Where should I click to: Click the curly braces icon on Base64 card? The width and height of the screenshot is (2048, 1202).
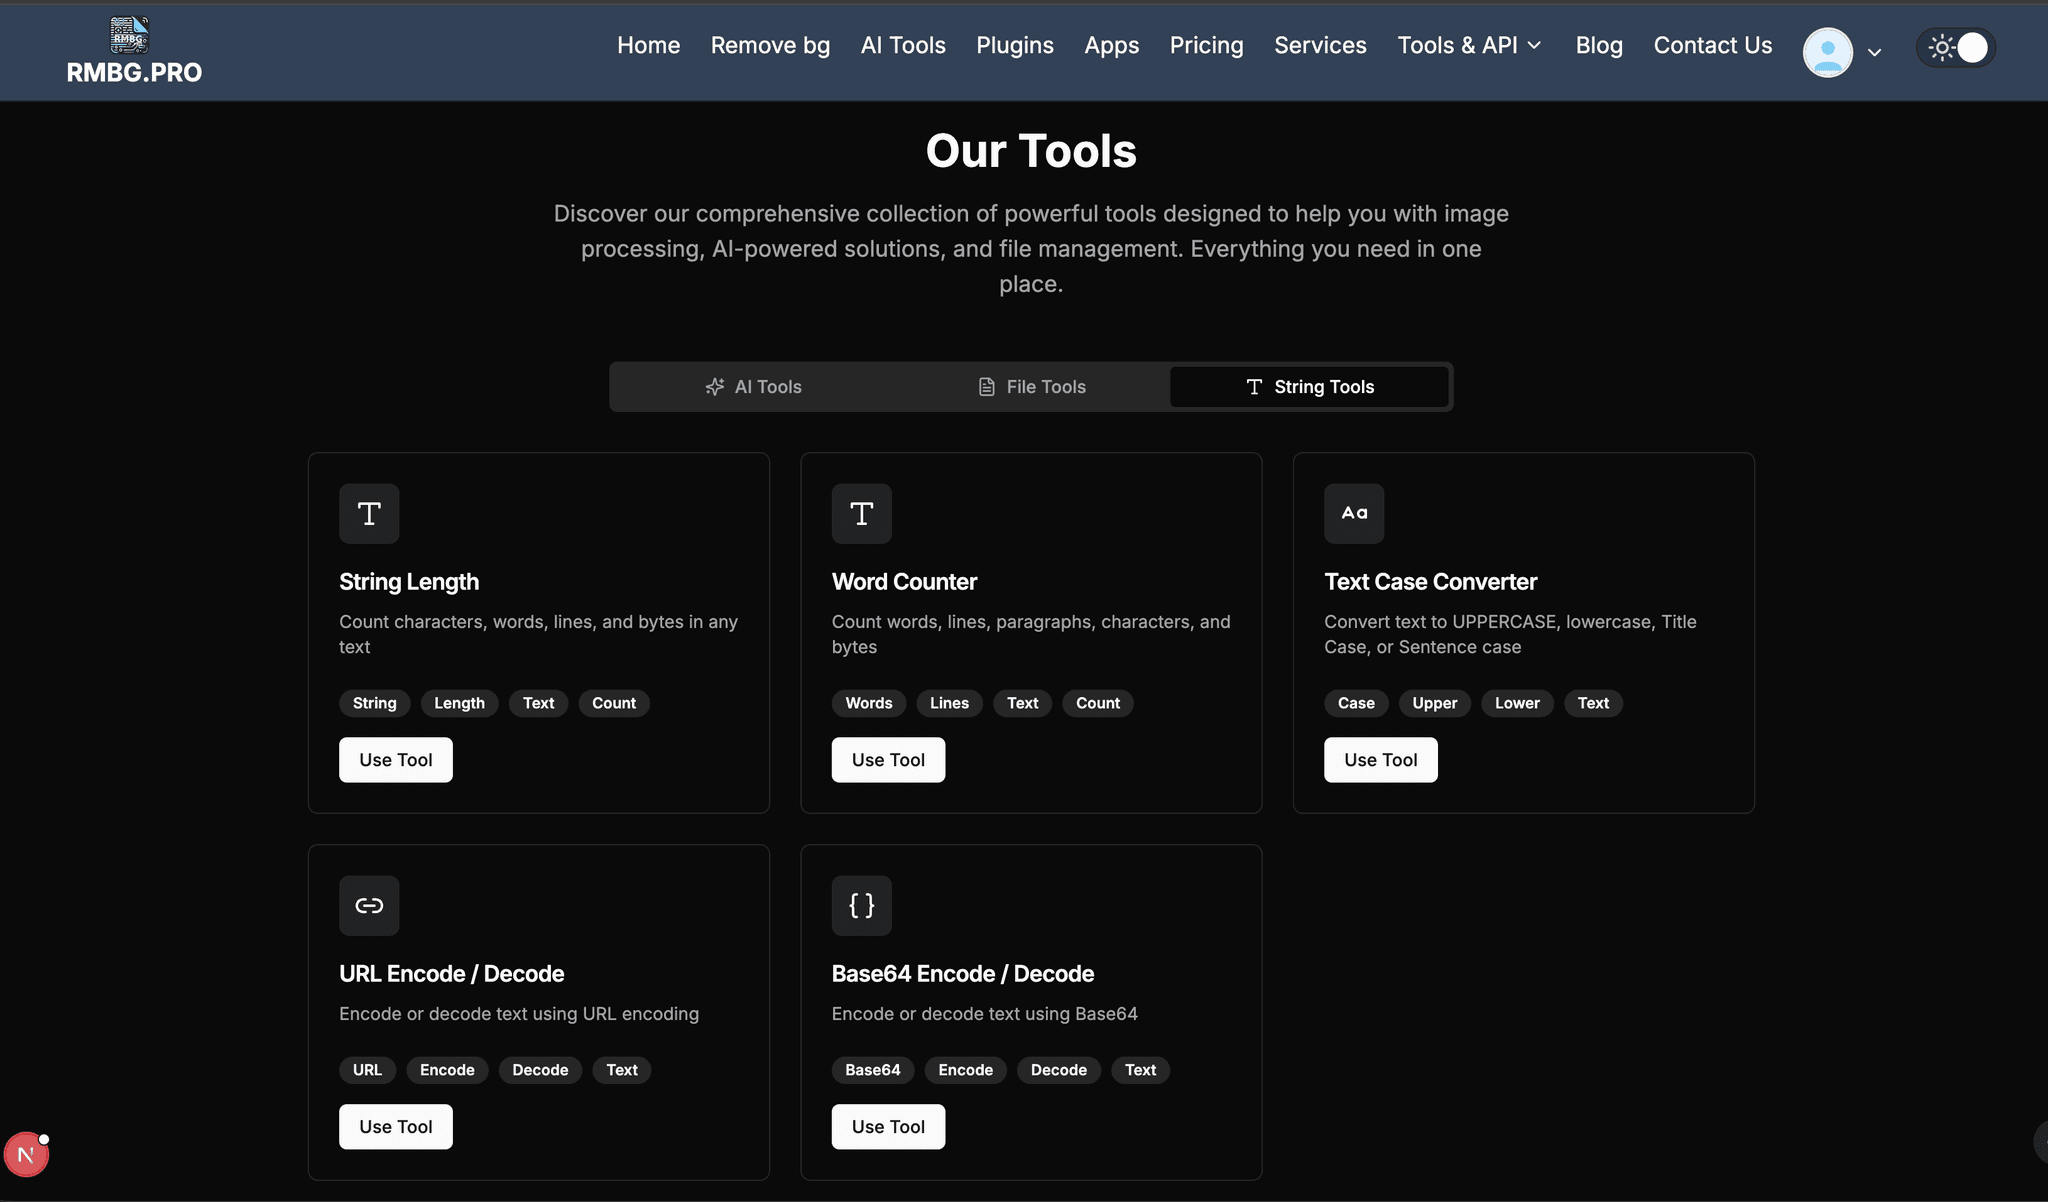(x=861, y=905)
